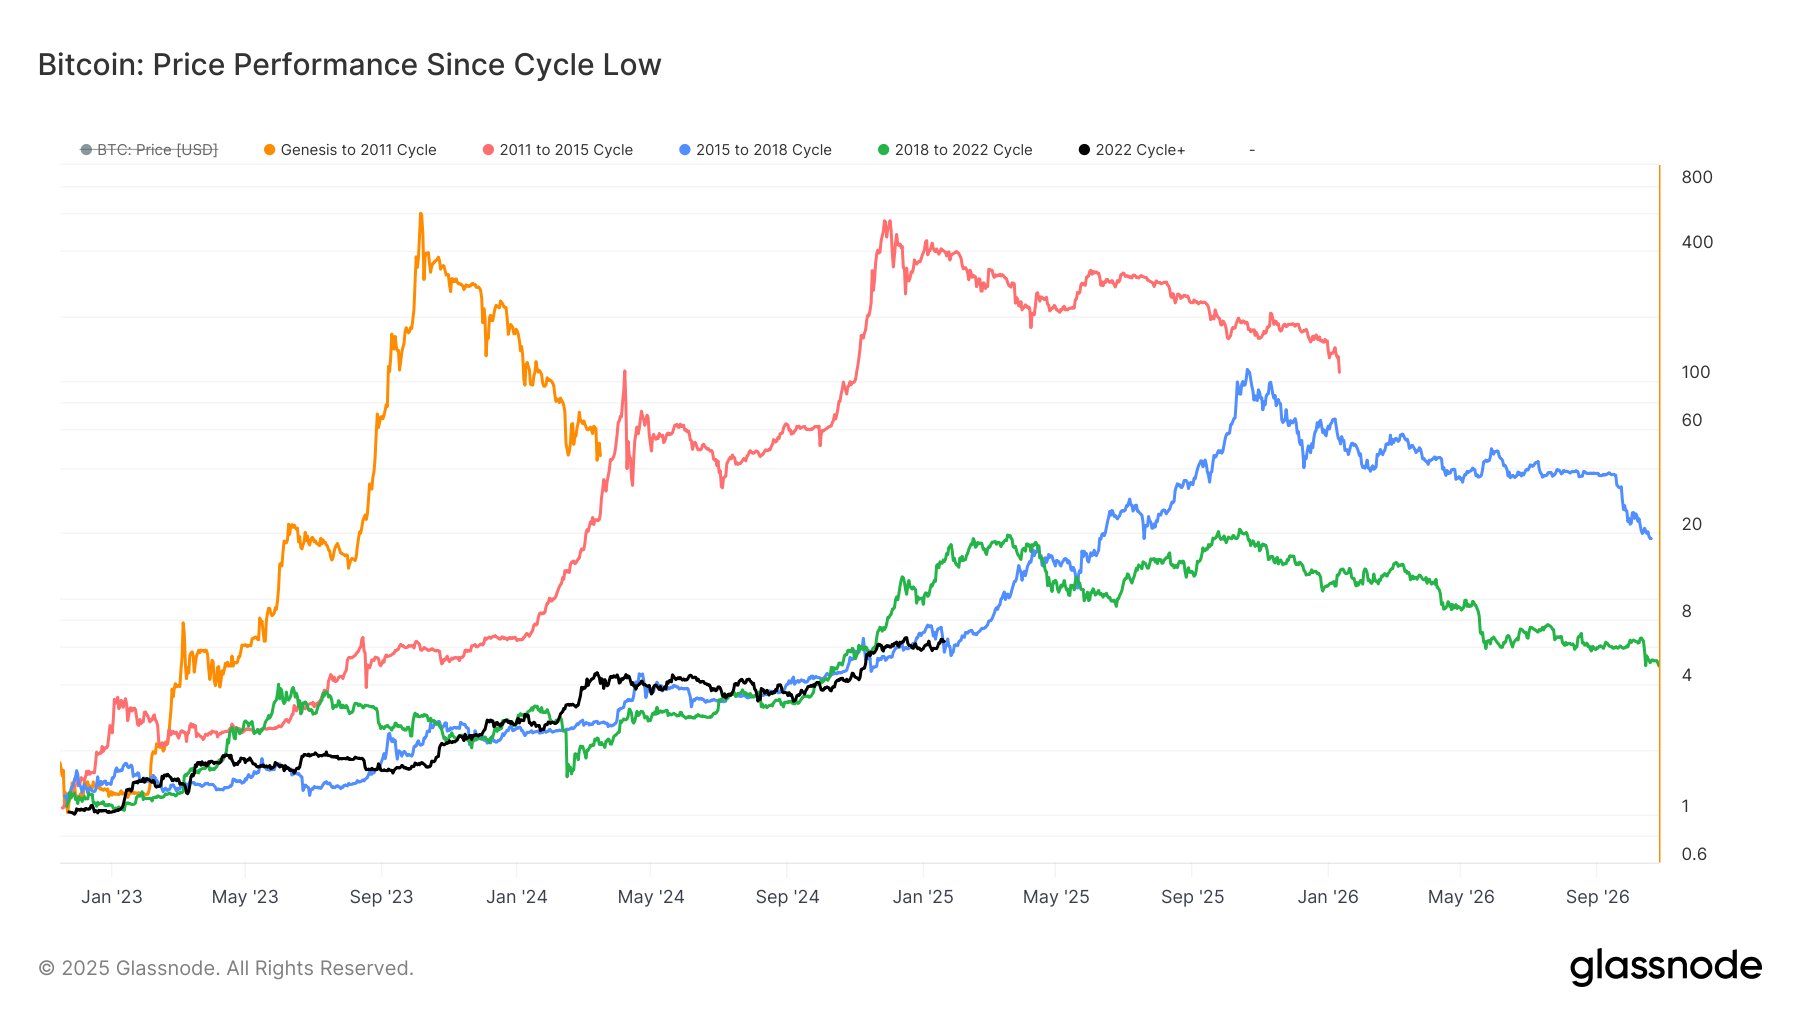Click the green 2018 to 2022 legend dot
1800x1013 pixels.
point(883,150)
